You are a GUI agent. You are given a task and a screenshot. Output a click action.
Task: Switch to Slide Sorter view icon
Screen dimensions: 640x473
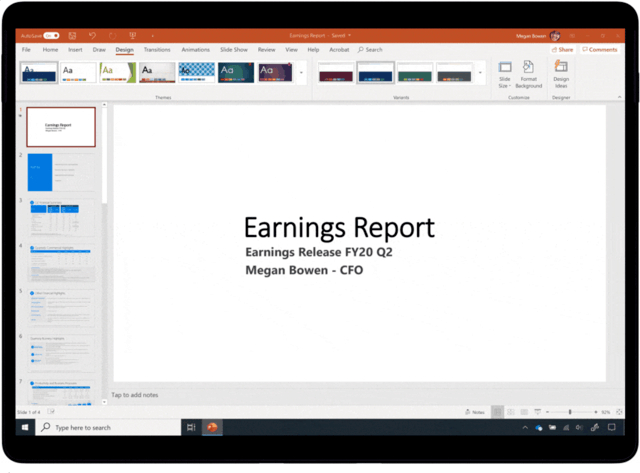512,412
